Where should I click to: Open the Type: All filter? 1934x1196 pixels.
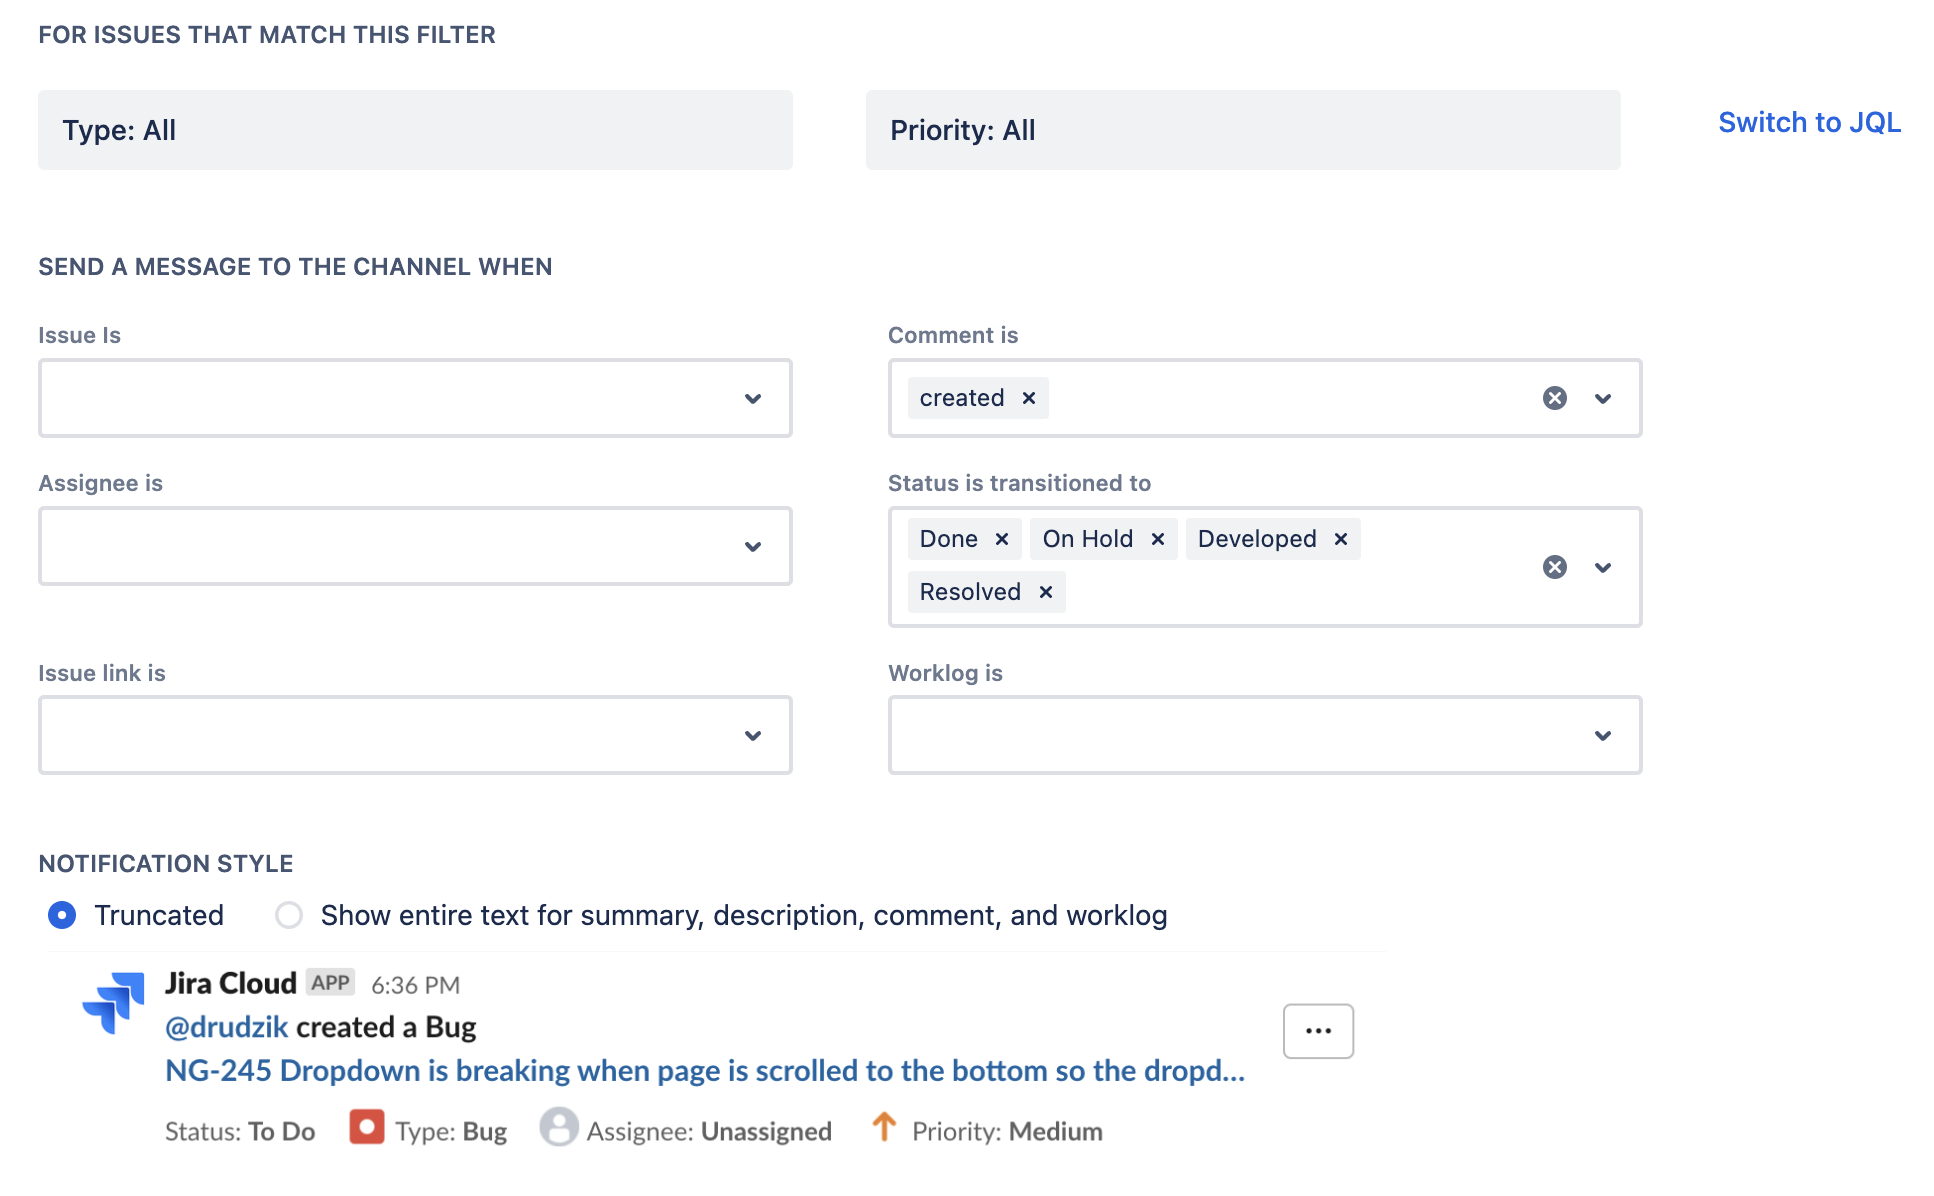[415, 130]
